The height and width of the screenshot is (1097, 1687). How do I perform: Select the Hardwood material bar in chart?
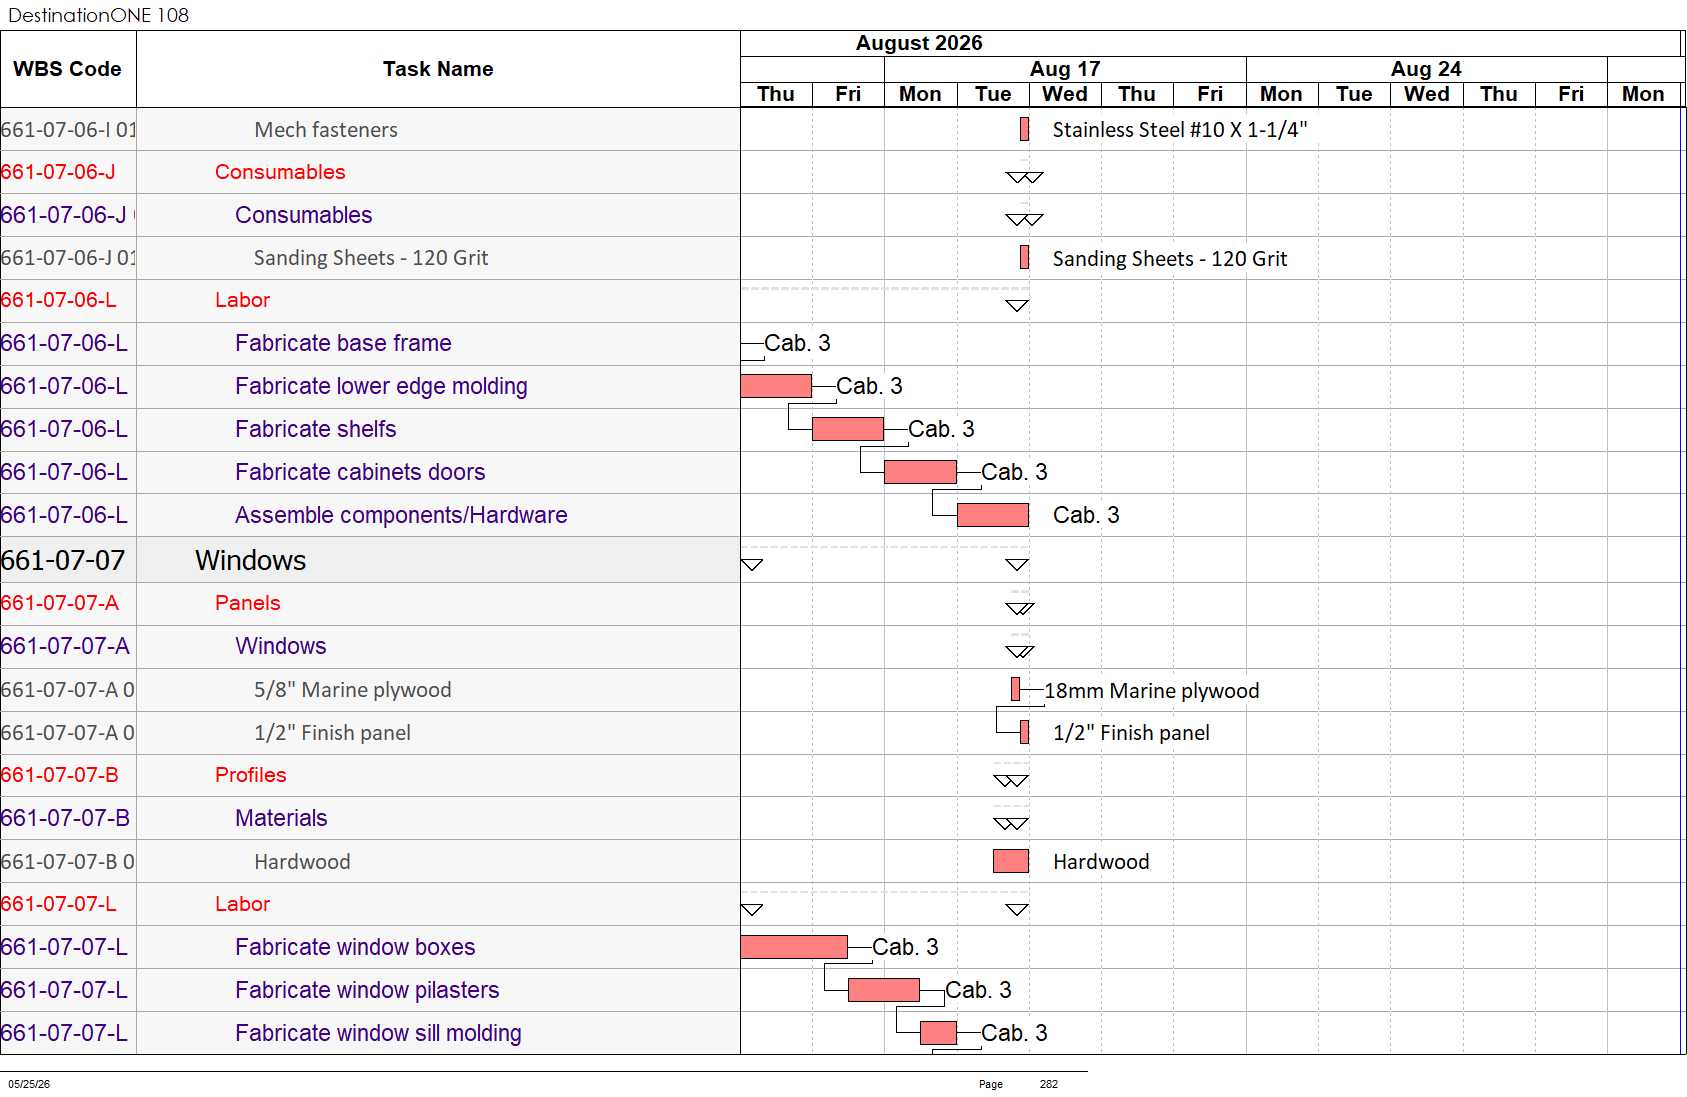1011,861
